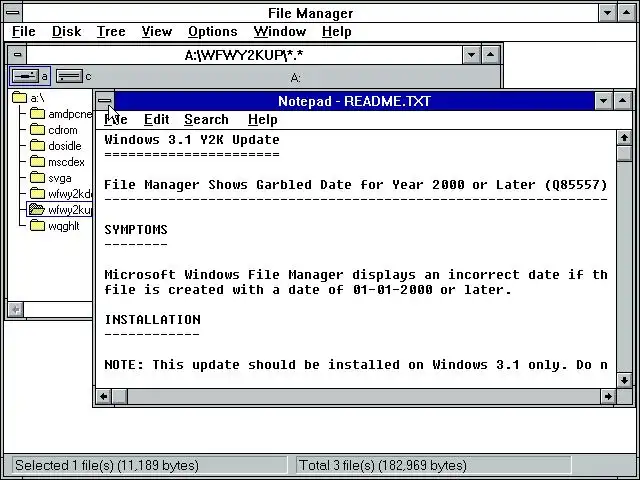This screenshot has height=480, width=640.
Task: Click the open wfwy2kup folder icon
Action: pyautogui.click(x=37, y=209)
